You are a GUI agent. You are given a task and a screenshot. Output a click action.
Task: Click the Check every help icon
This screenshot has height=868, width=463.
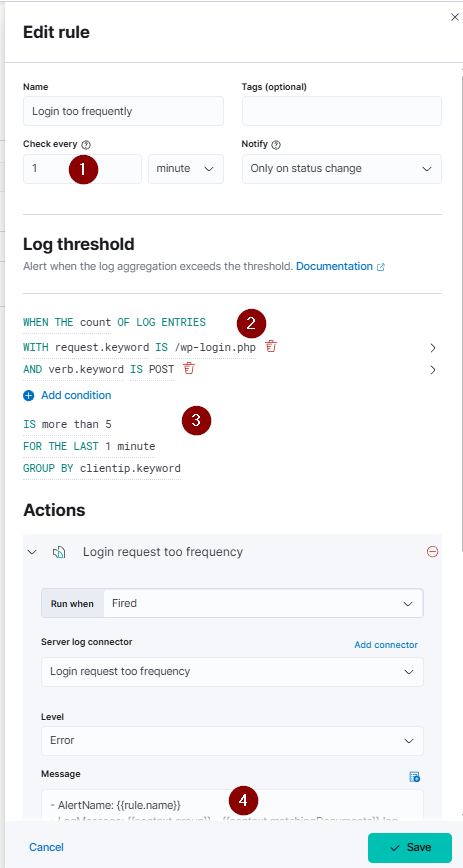pos(86,144)
